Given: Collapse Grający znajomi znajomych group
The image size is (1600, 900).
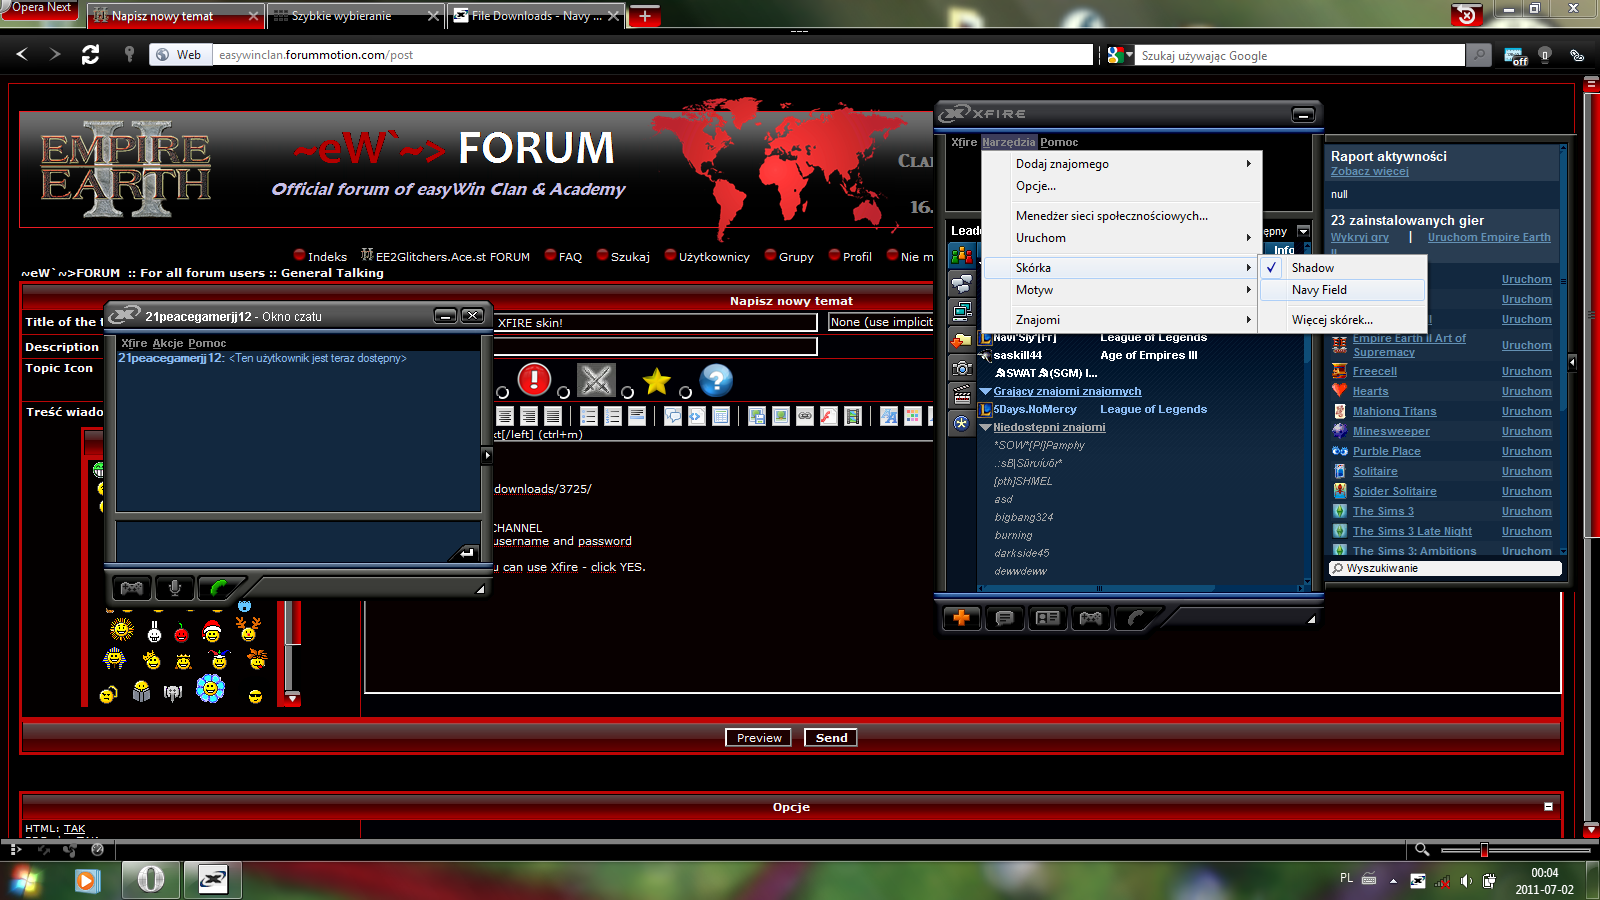Looking at the screenshot, I should [986, 391].
